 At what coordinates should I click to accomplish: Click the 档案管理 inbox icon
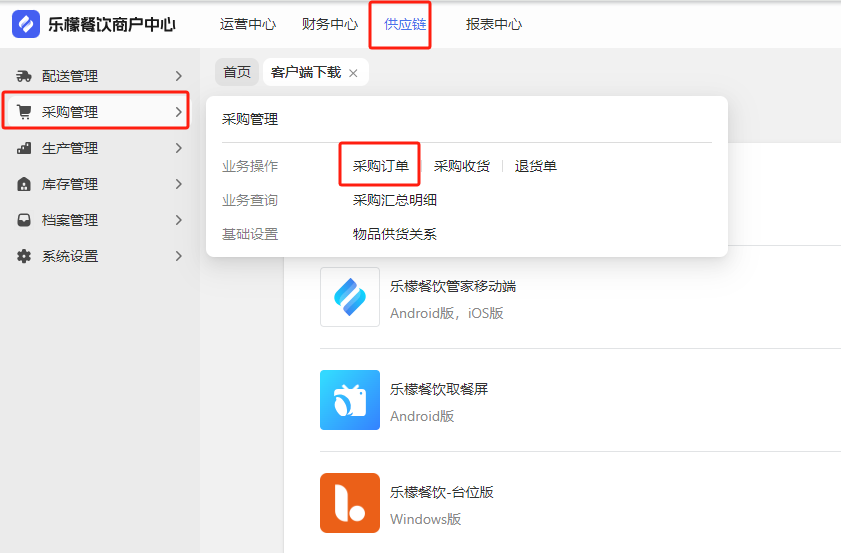[24, 220]
